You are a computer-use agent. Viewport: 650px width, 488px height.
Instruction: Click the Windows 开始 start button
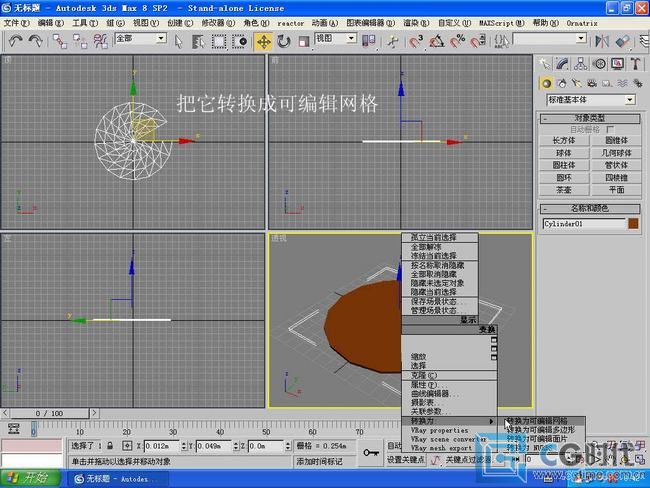pyautogui.click(x=30, y=478)
